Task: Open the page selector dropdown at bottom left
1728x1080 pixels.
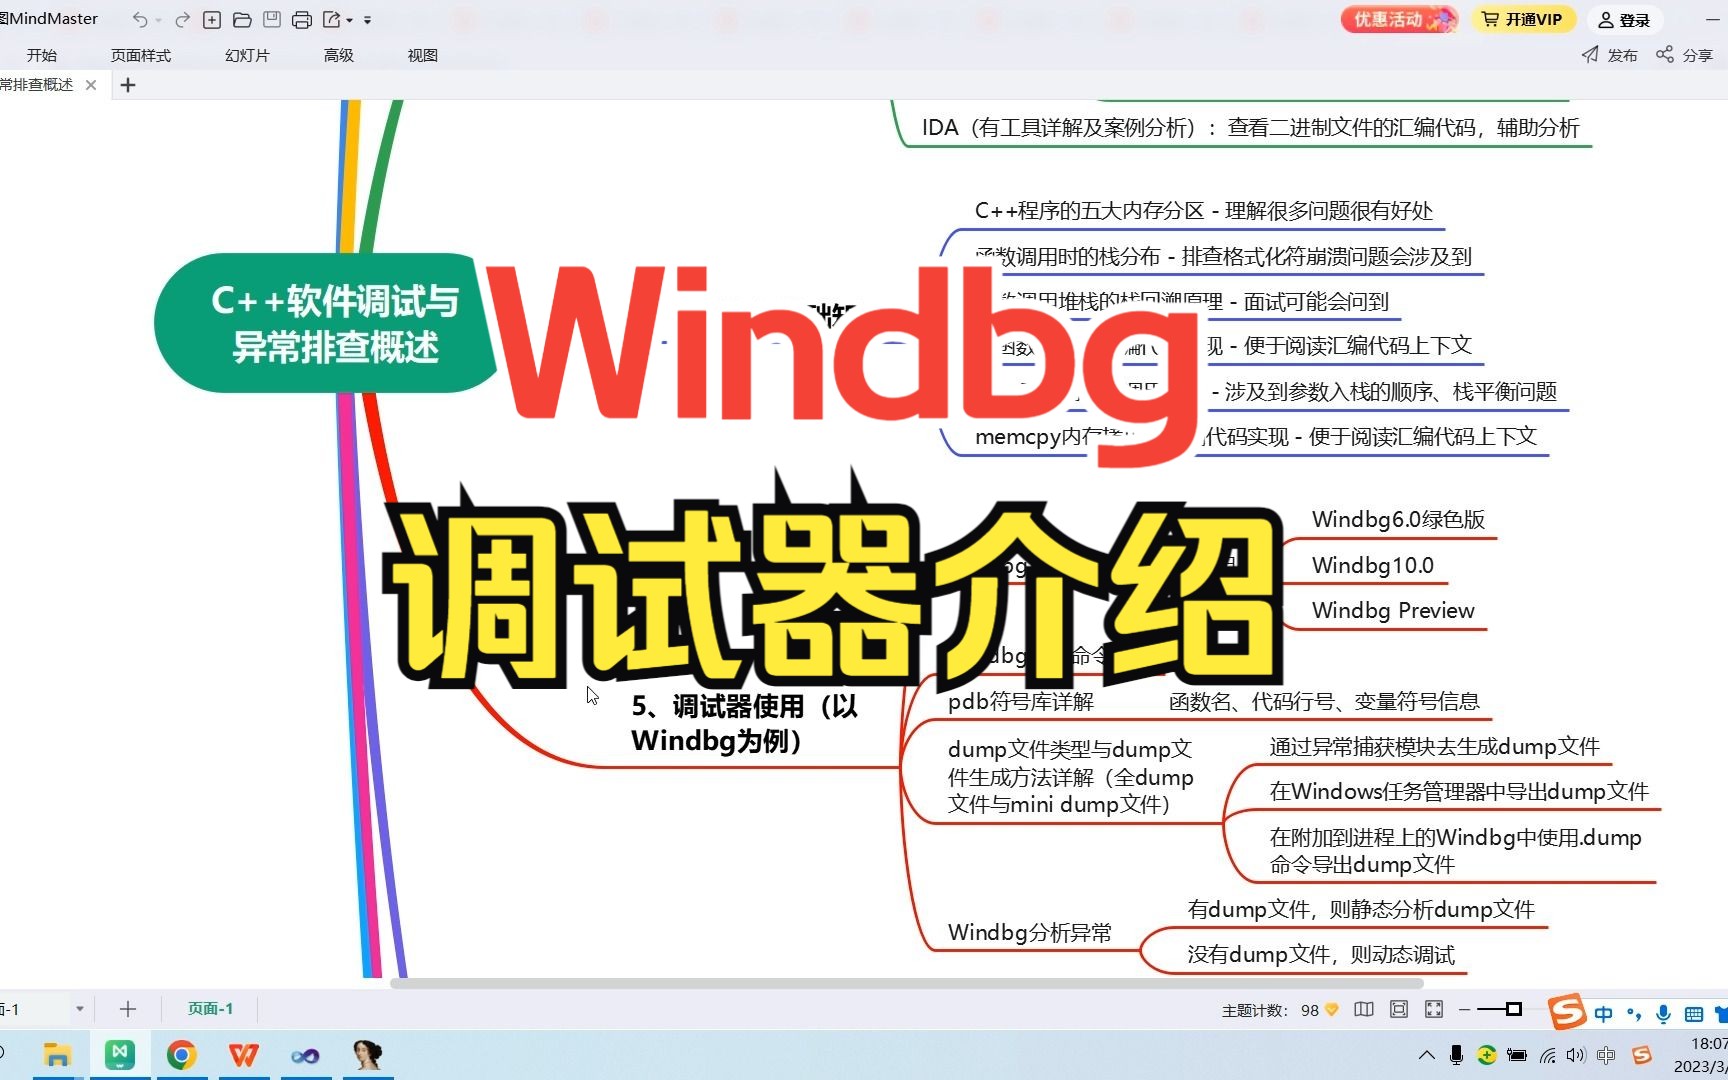Action: pyautogui.click(x=79, y=1009)
